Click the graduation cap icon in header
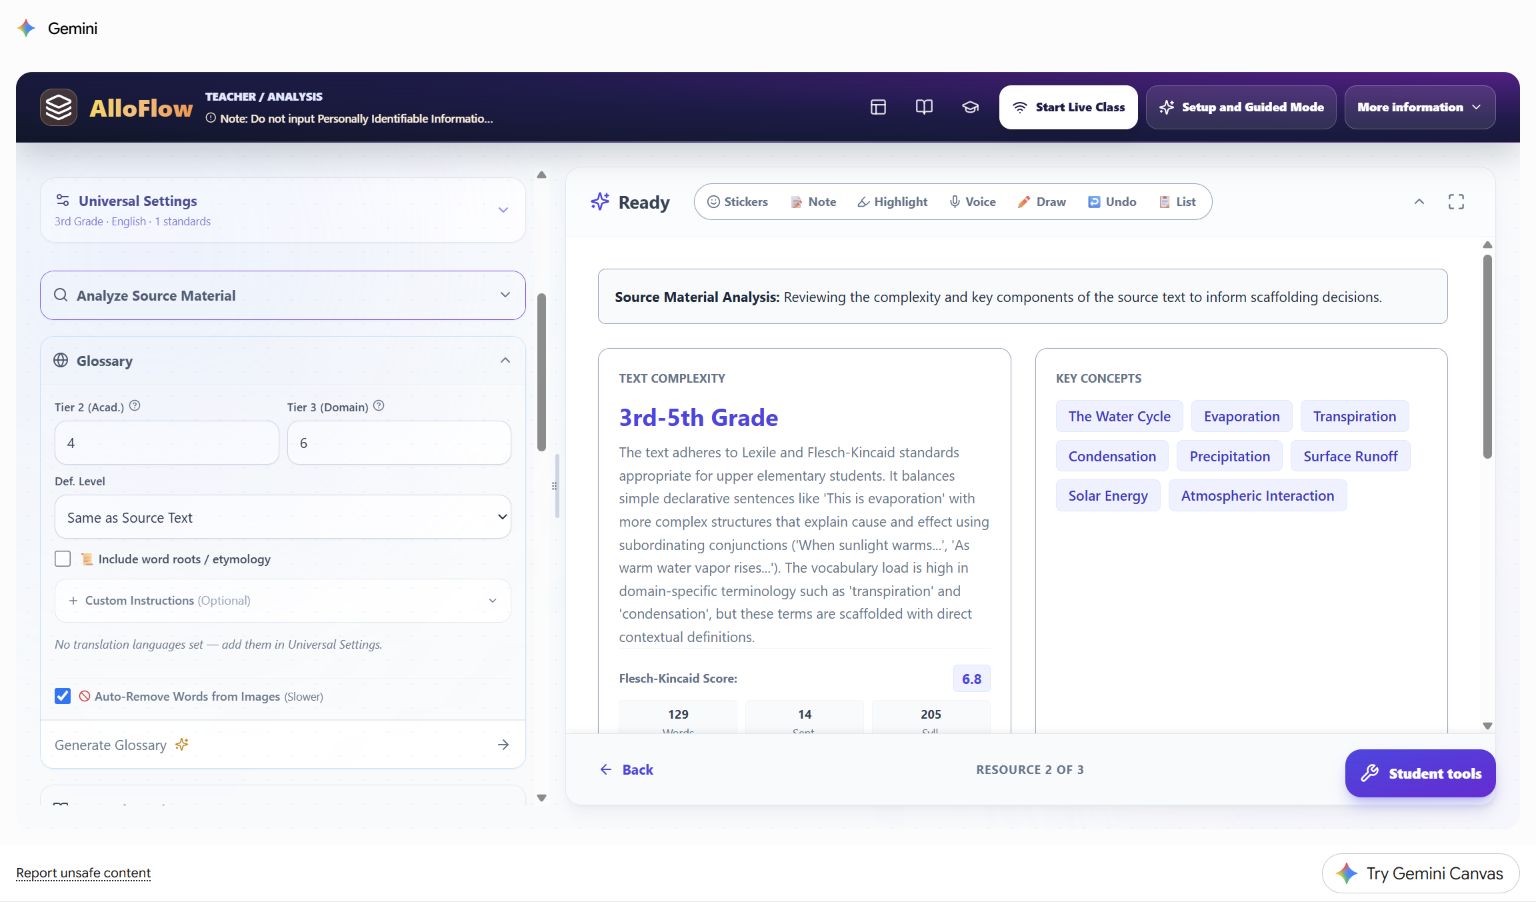 coord(970,107)
